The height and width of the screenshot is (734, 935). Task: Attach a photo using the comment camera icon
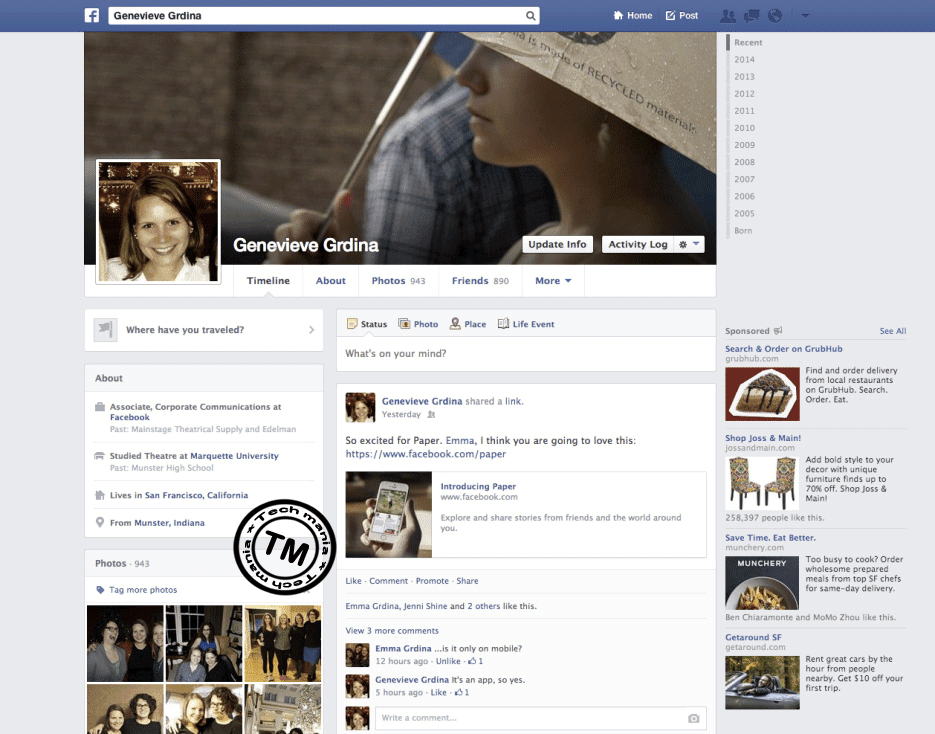point(693,717)
